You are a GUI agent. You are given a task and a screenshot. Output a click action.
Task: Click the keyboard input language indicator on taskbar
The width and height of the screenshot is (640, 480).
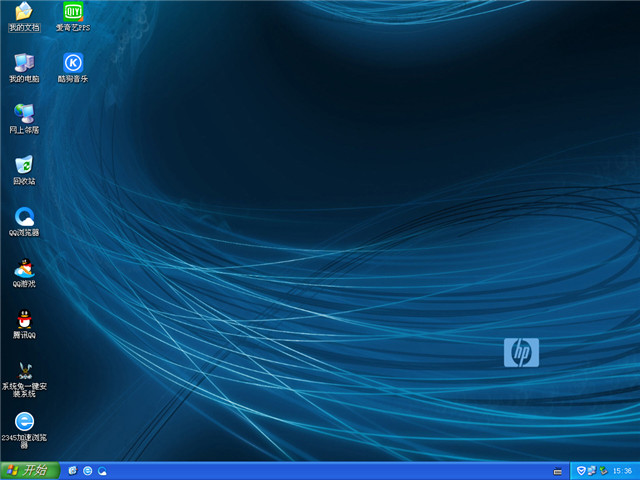[557, 470]
